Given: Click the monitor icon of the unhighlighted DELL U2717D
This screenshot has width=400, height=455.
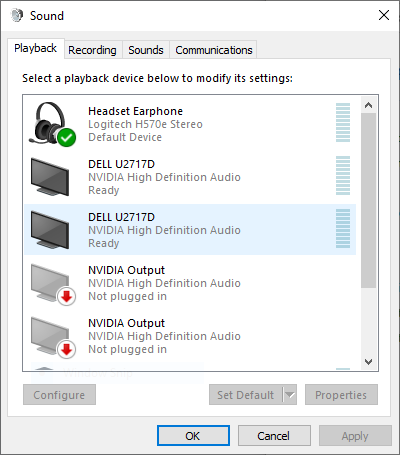Looking at the screenshot, I should (x=50, y=177).
